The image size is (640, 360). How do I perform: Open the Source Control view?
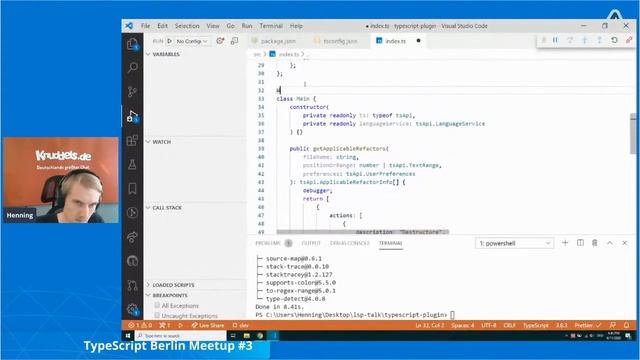tap(132, 91)
